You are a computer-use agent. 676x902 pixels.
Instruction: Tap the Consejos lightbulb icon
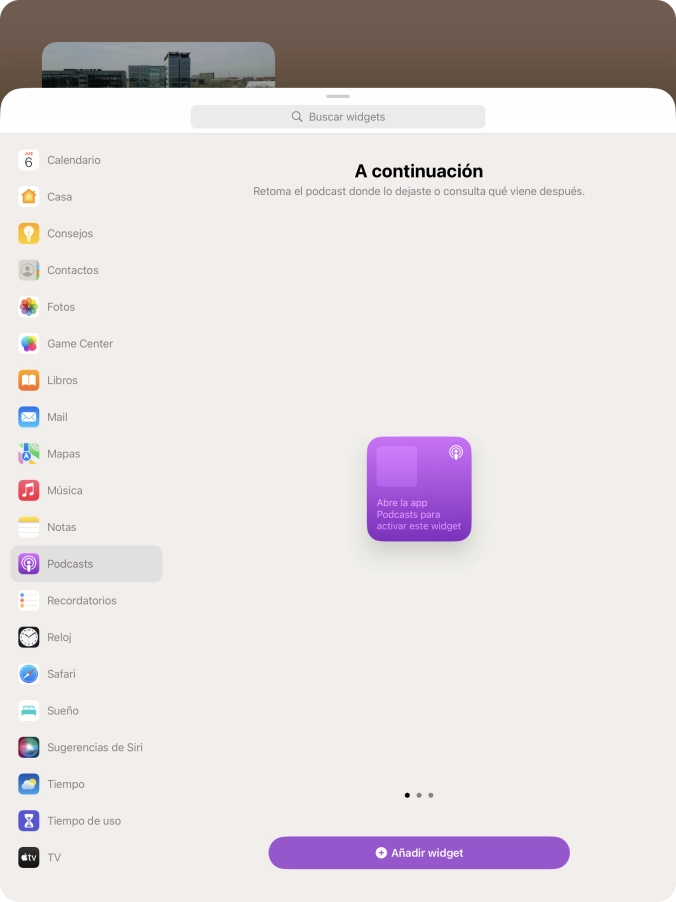coord(29,234)
